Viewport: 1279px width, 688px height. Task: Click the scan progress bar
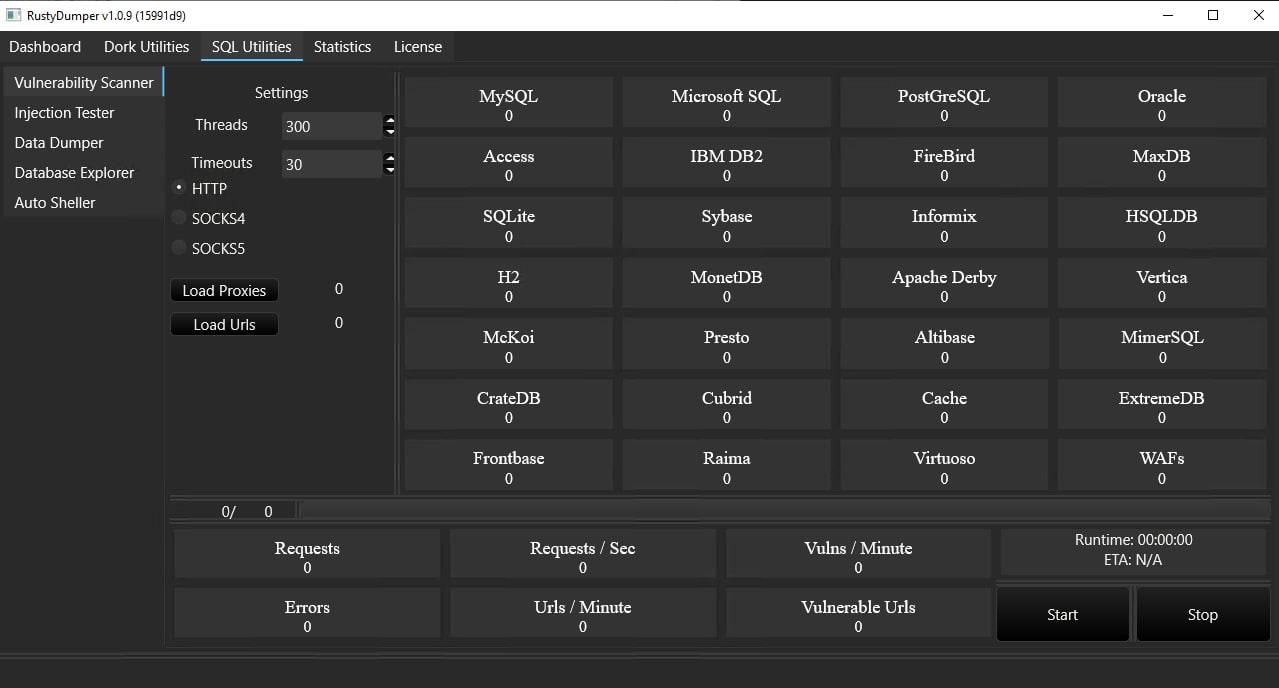[785, 511]
